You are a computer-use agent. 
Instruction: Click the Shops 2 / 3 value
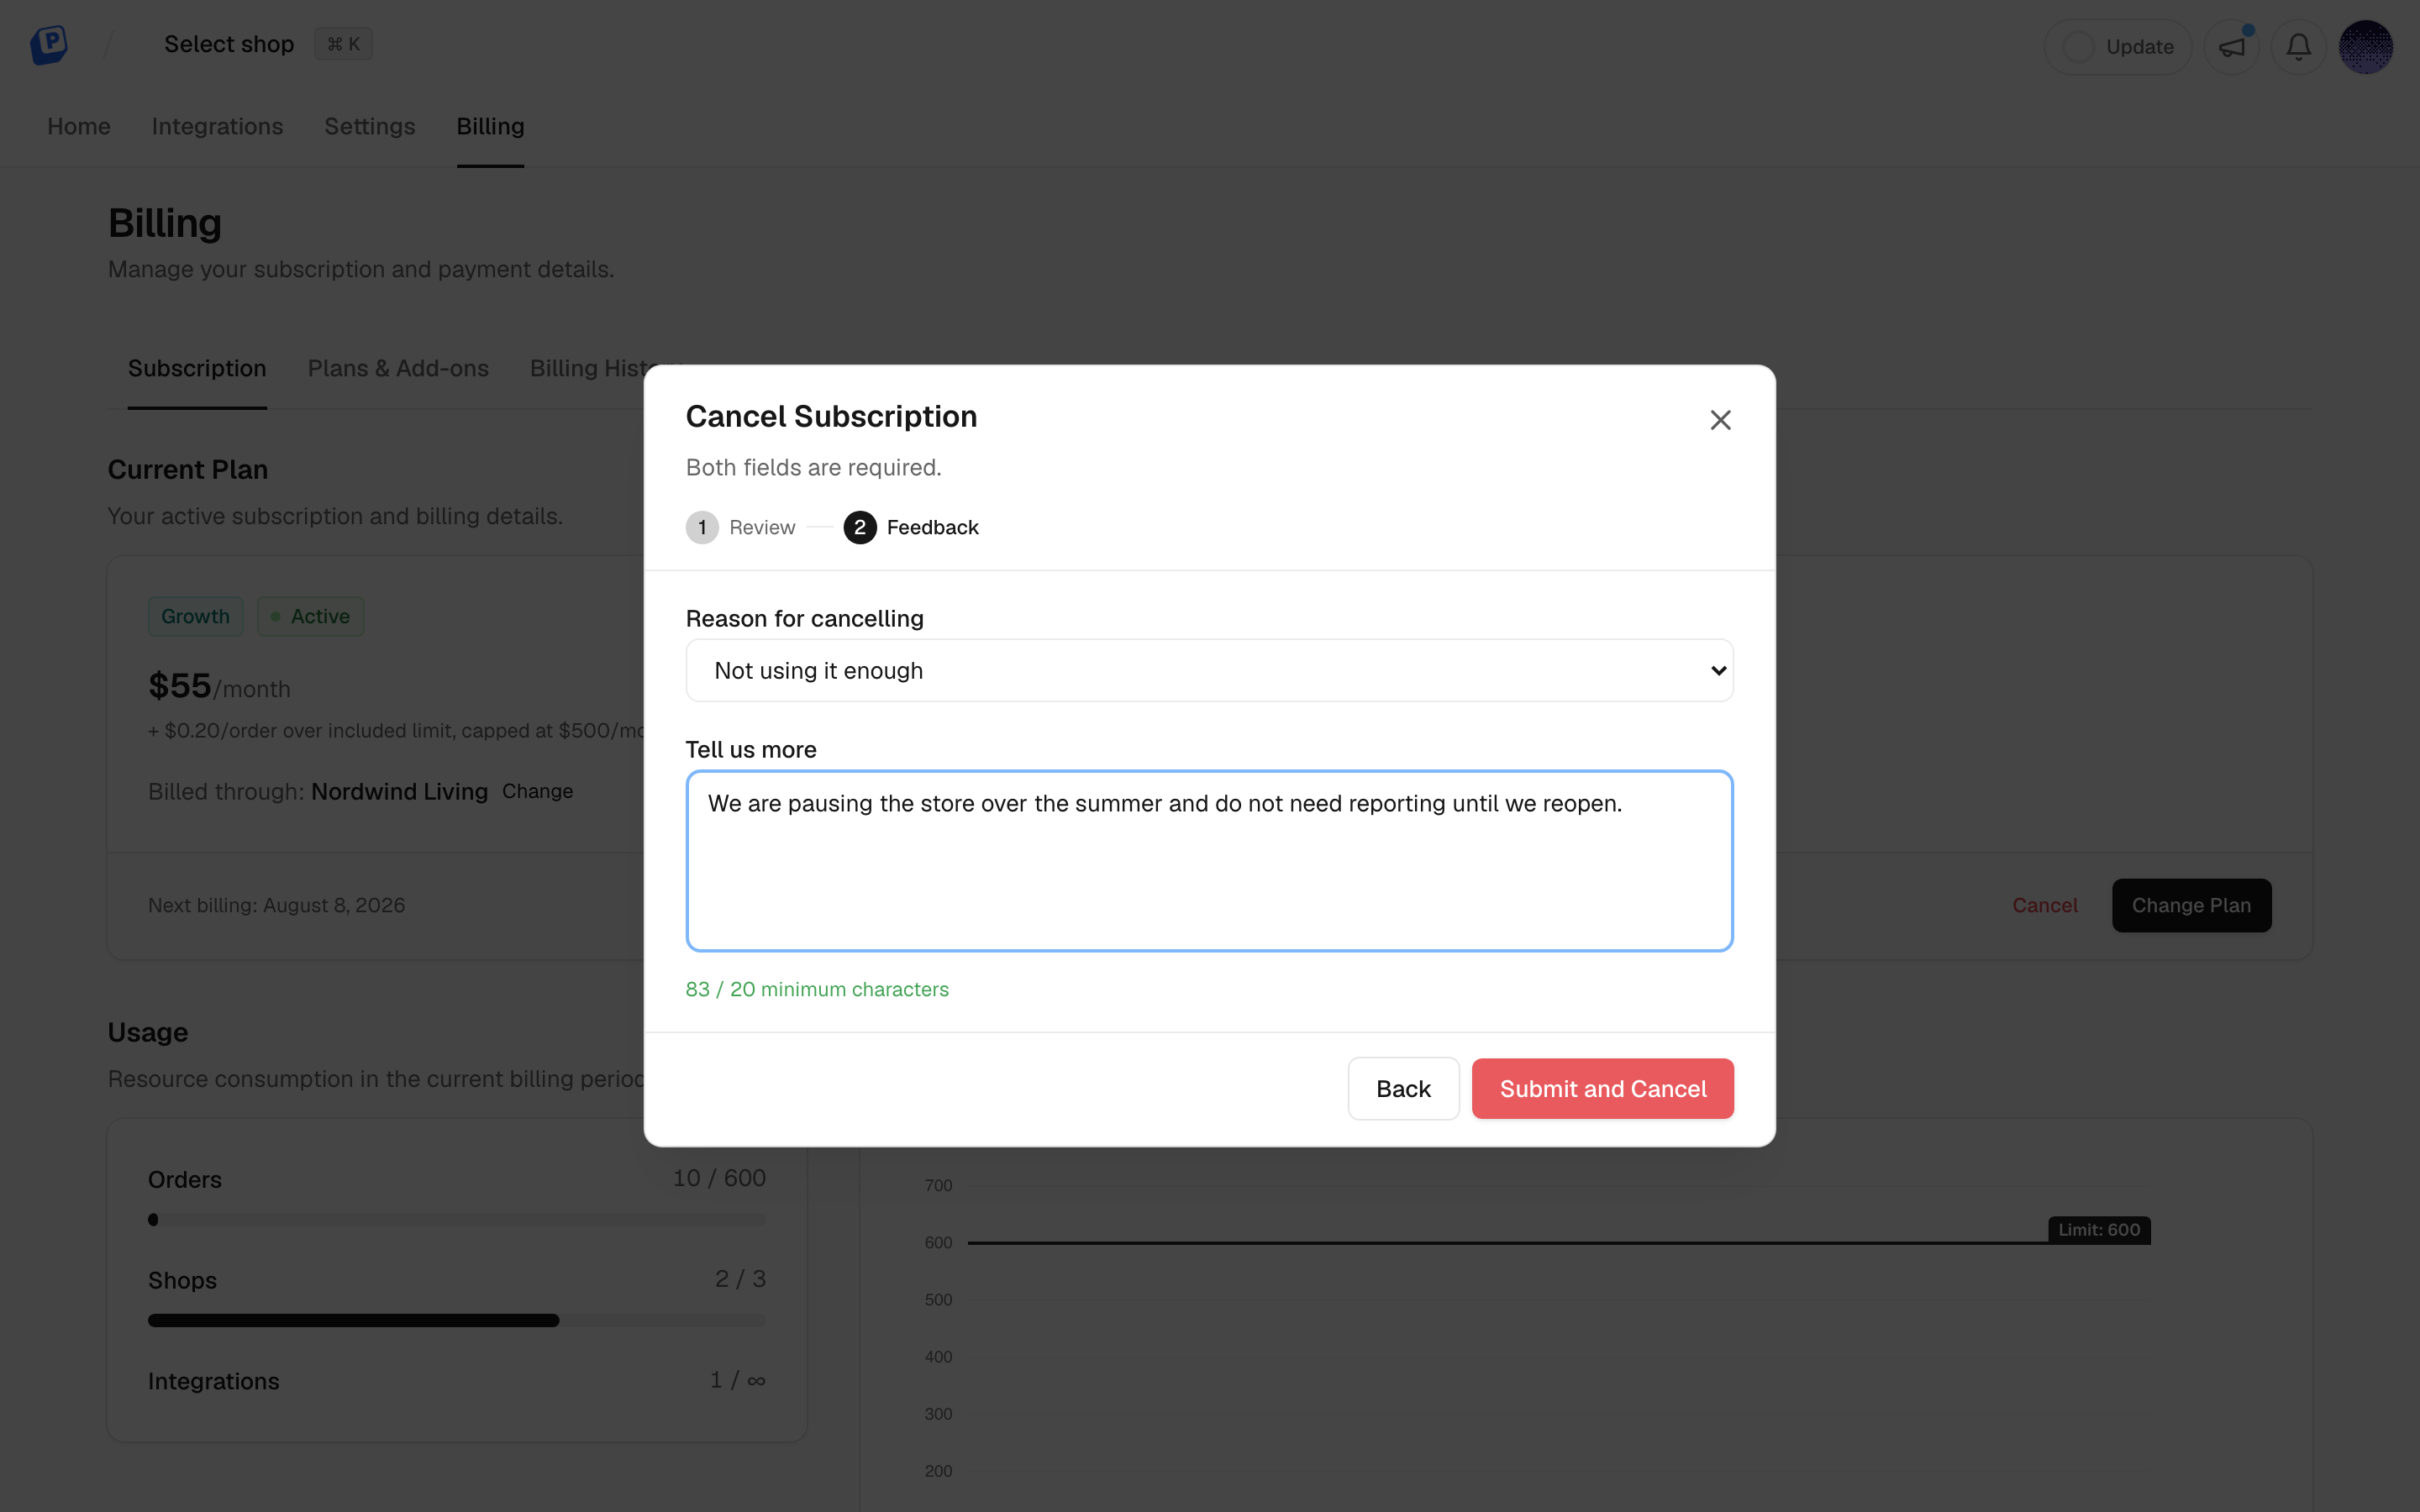click(x=740, y=1279)
